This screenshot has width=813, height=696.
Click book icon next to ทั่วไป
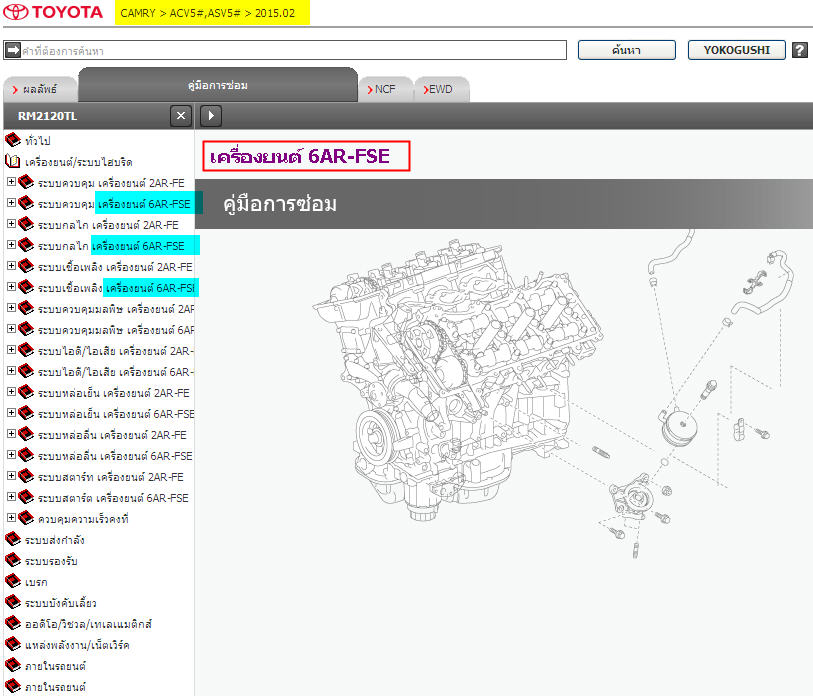click(12, 140)
